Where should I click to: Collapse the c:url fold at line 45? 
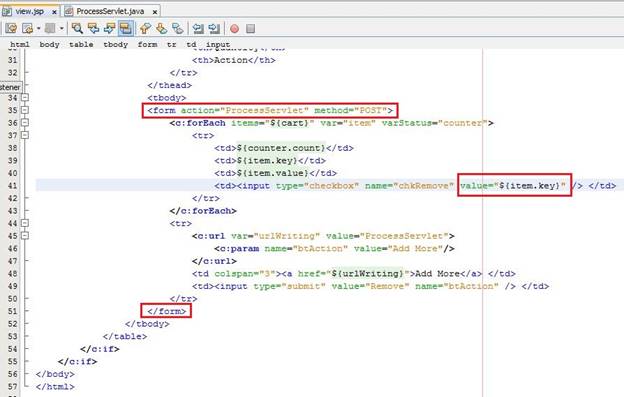[25, 236]
